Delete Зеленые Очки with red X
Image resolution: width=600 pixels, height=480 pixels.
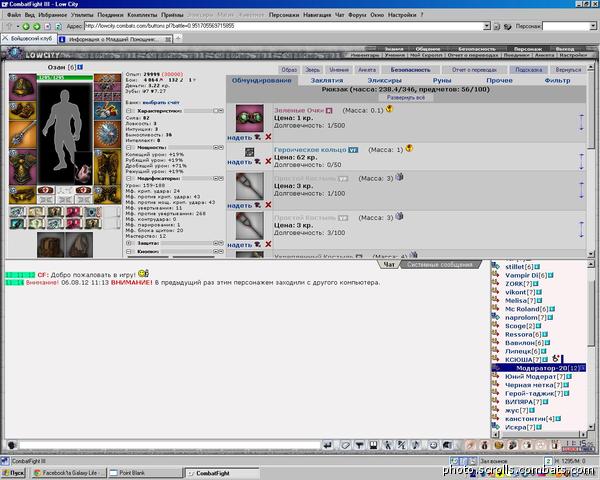point(268,137)
